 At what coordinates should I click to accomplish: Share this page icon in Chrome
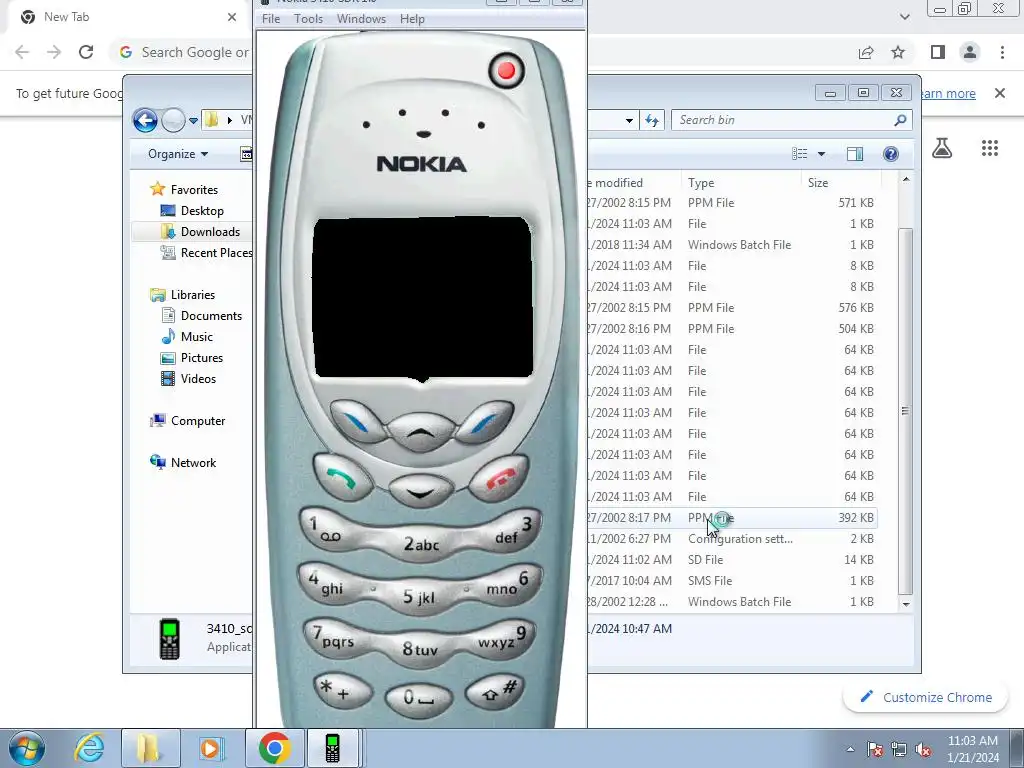[866, 52]
